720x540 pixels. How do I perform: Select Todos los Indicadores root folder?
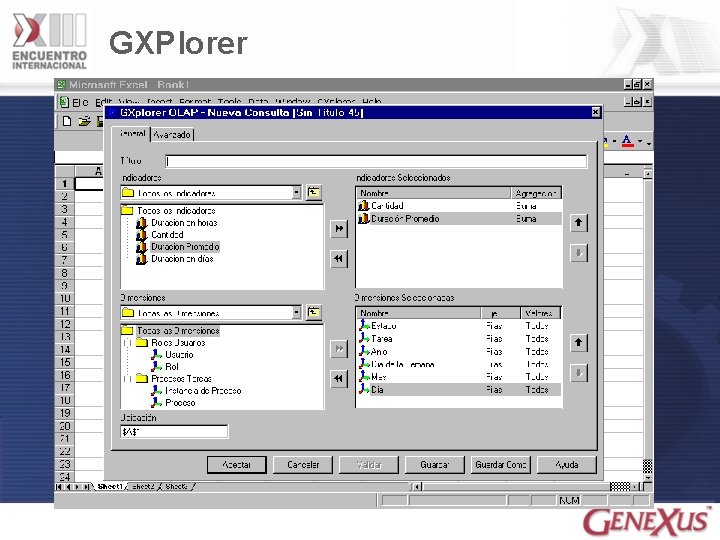click(176, 211)
